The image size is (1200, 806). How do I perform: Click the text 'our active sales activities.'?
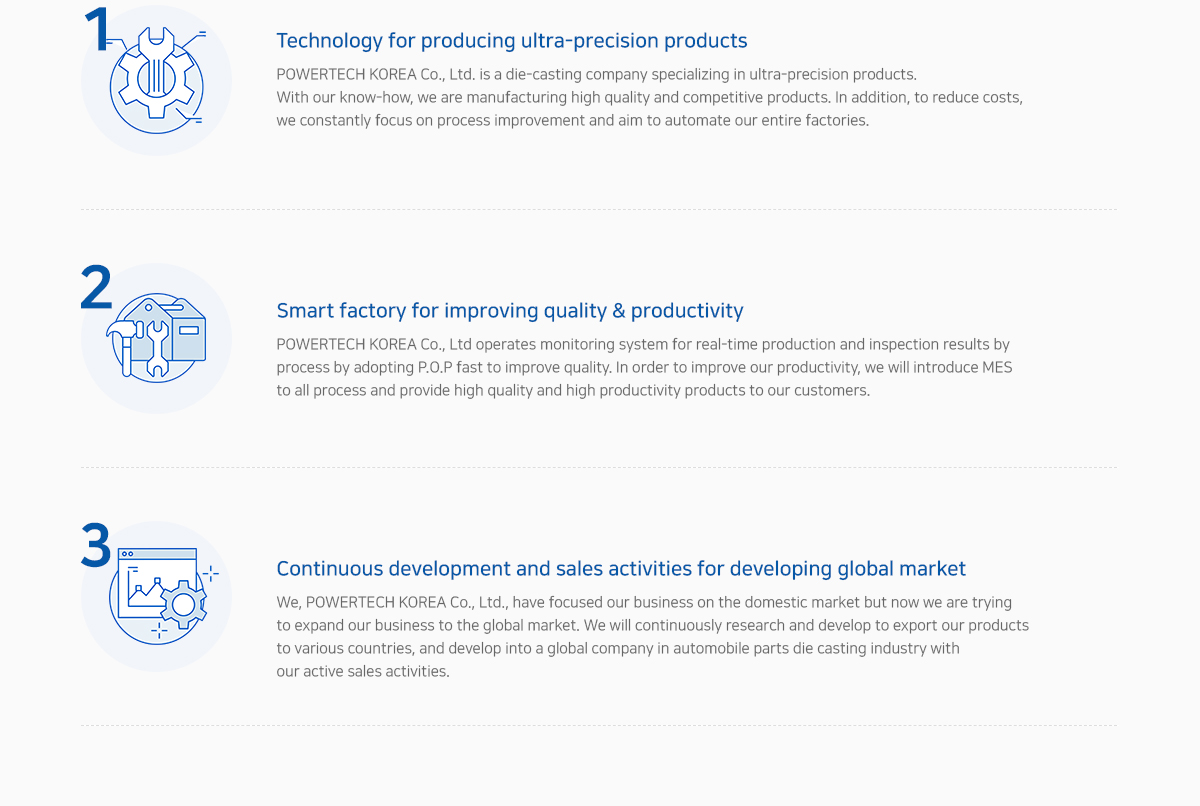[363, 671]
